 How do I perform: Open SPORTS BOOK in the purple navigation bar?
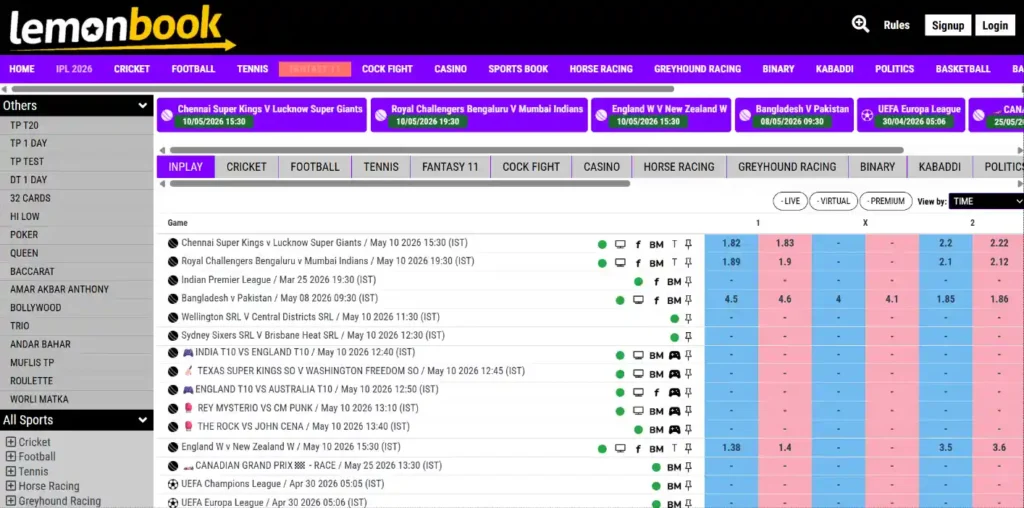518,69
